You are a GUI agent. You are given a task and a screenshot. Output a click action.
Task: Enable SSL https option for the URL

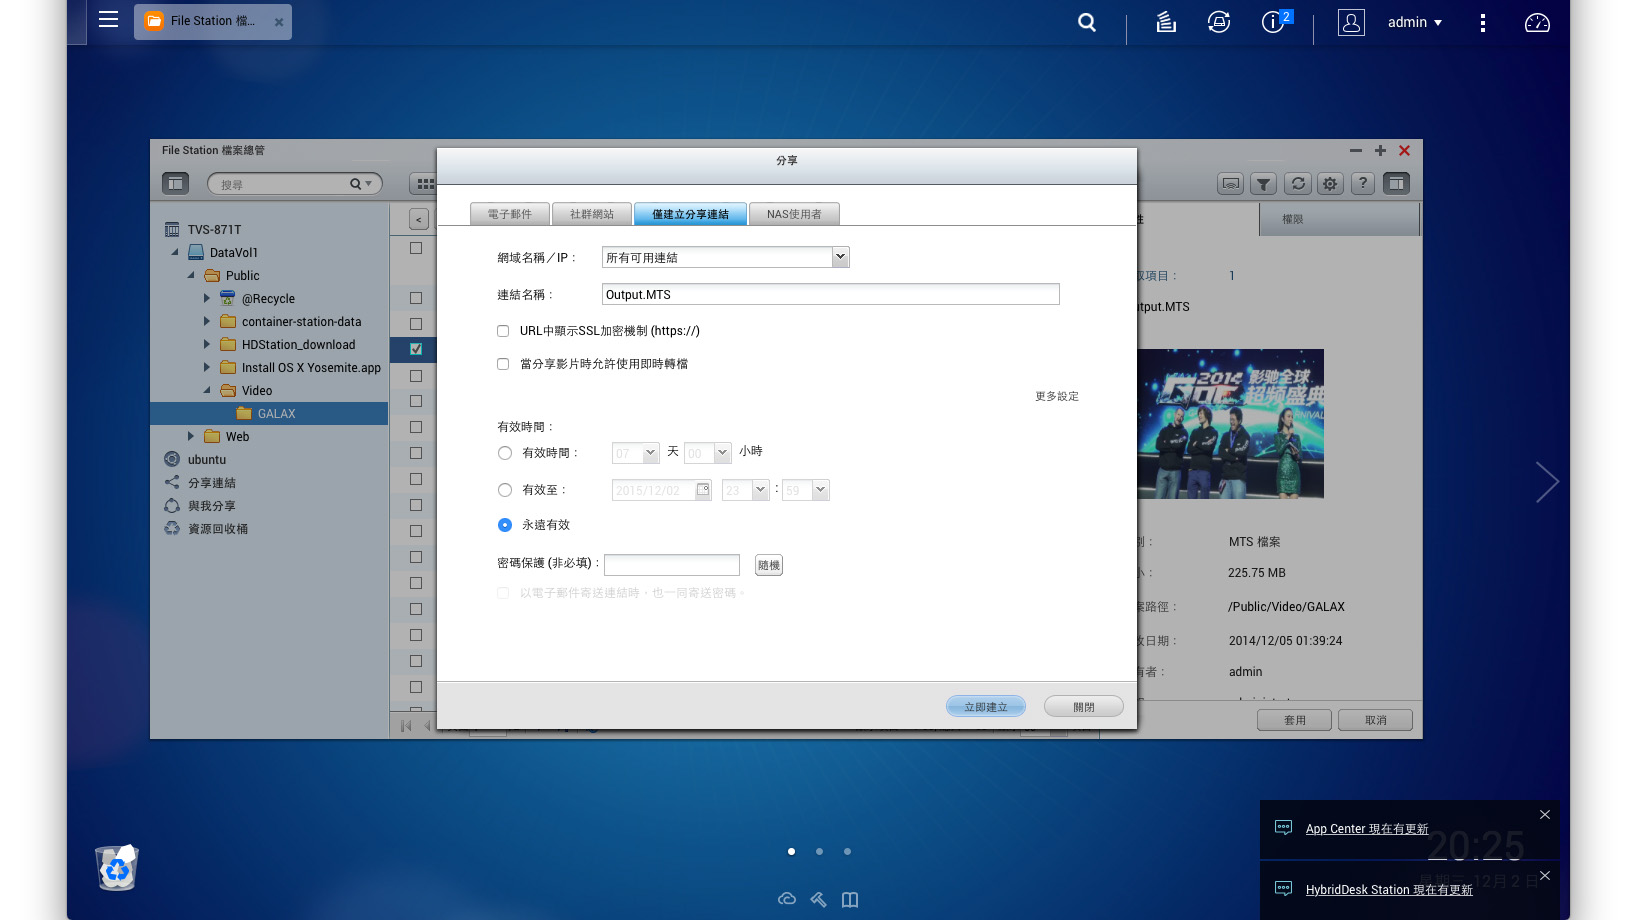pyautogui.click(x=503, y=331)
